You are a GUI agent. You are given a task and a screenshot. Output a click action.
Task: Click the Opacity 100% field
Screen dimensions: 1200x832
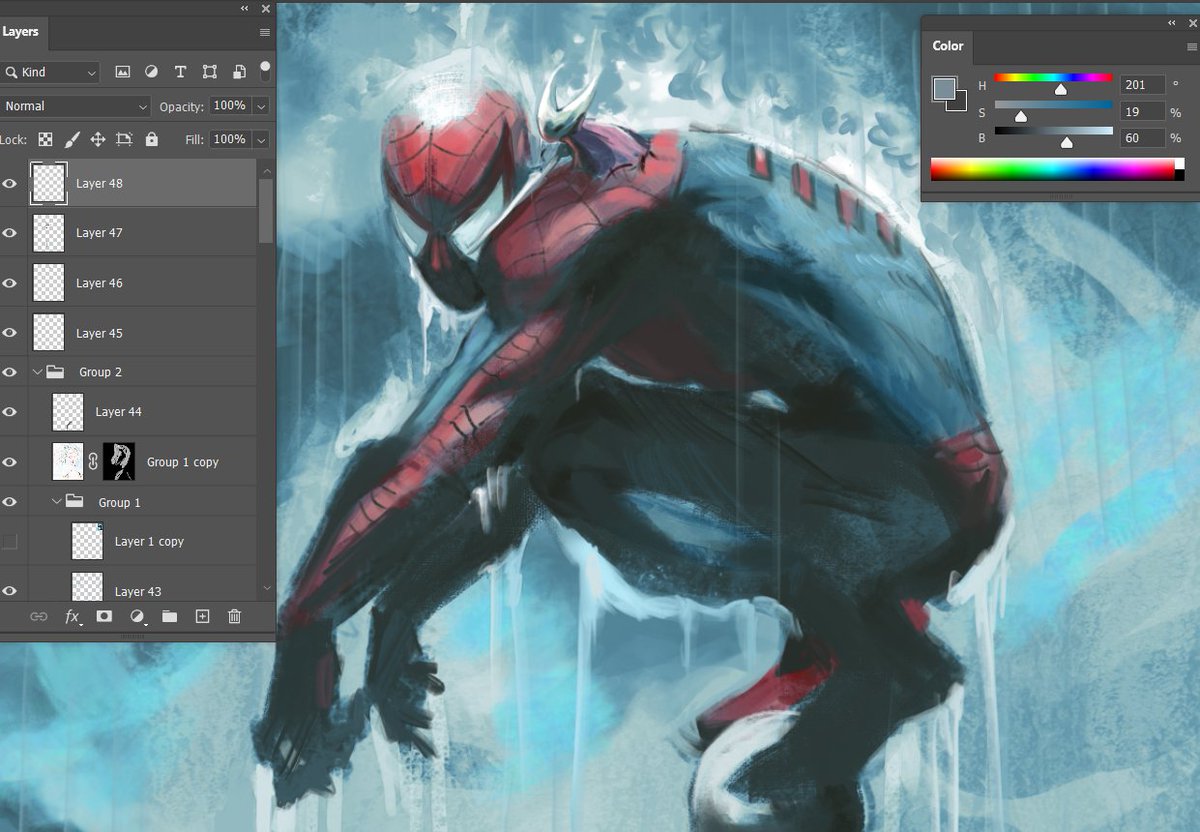(230, 106)
